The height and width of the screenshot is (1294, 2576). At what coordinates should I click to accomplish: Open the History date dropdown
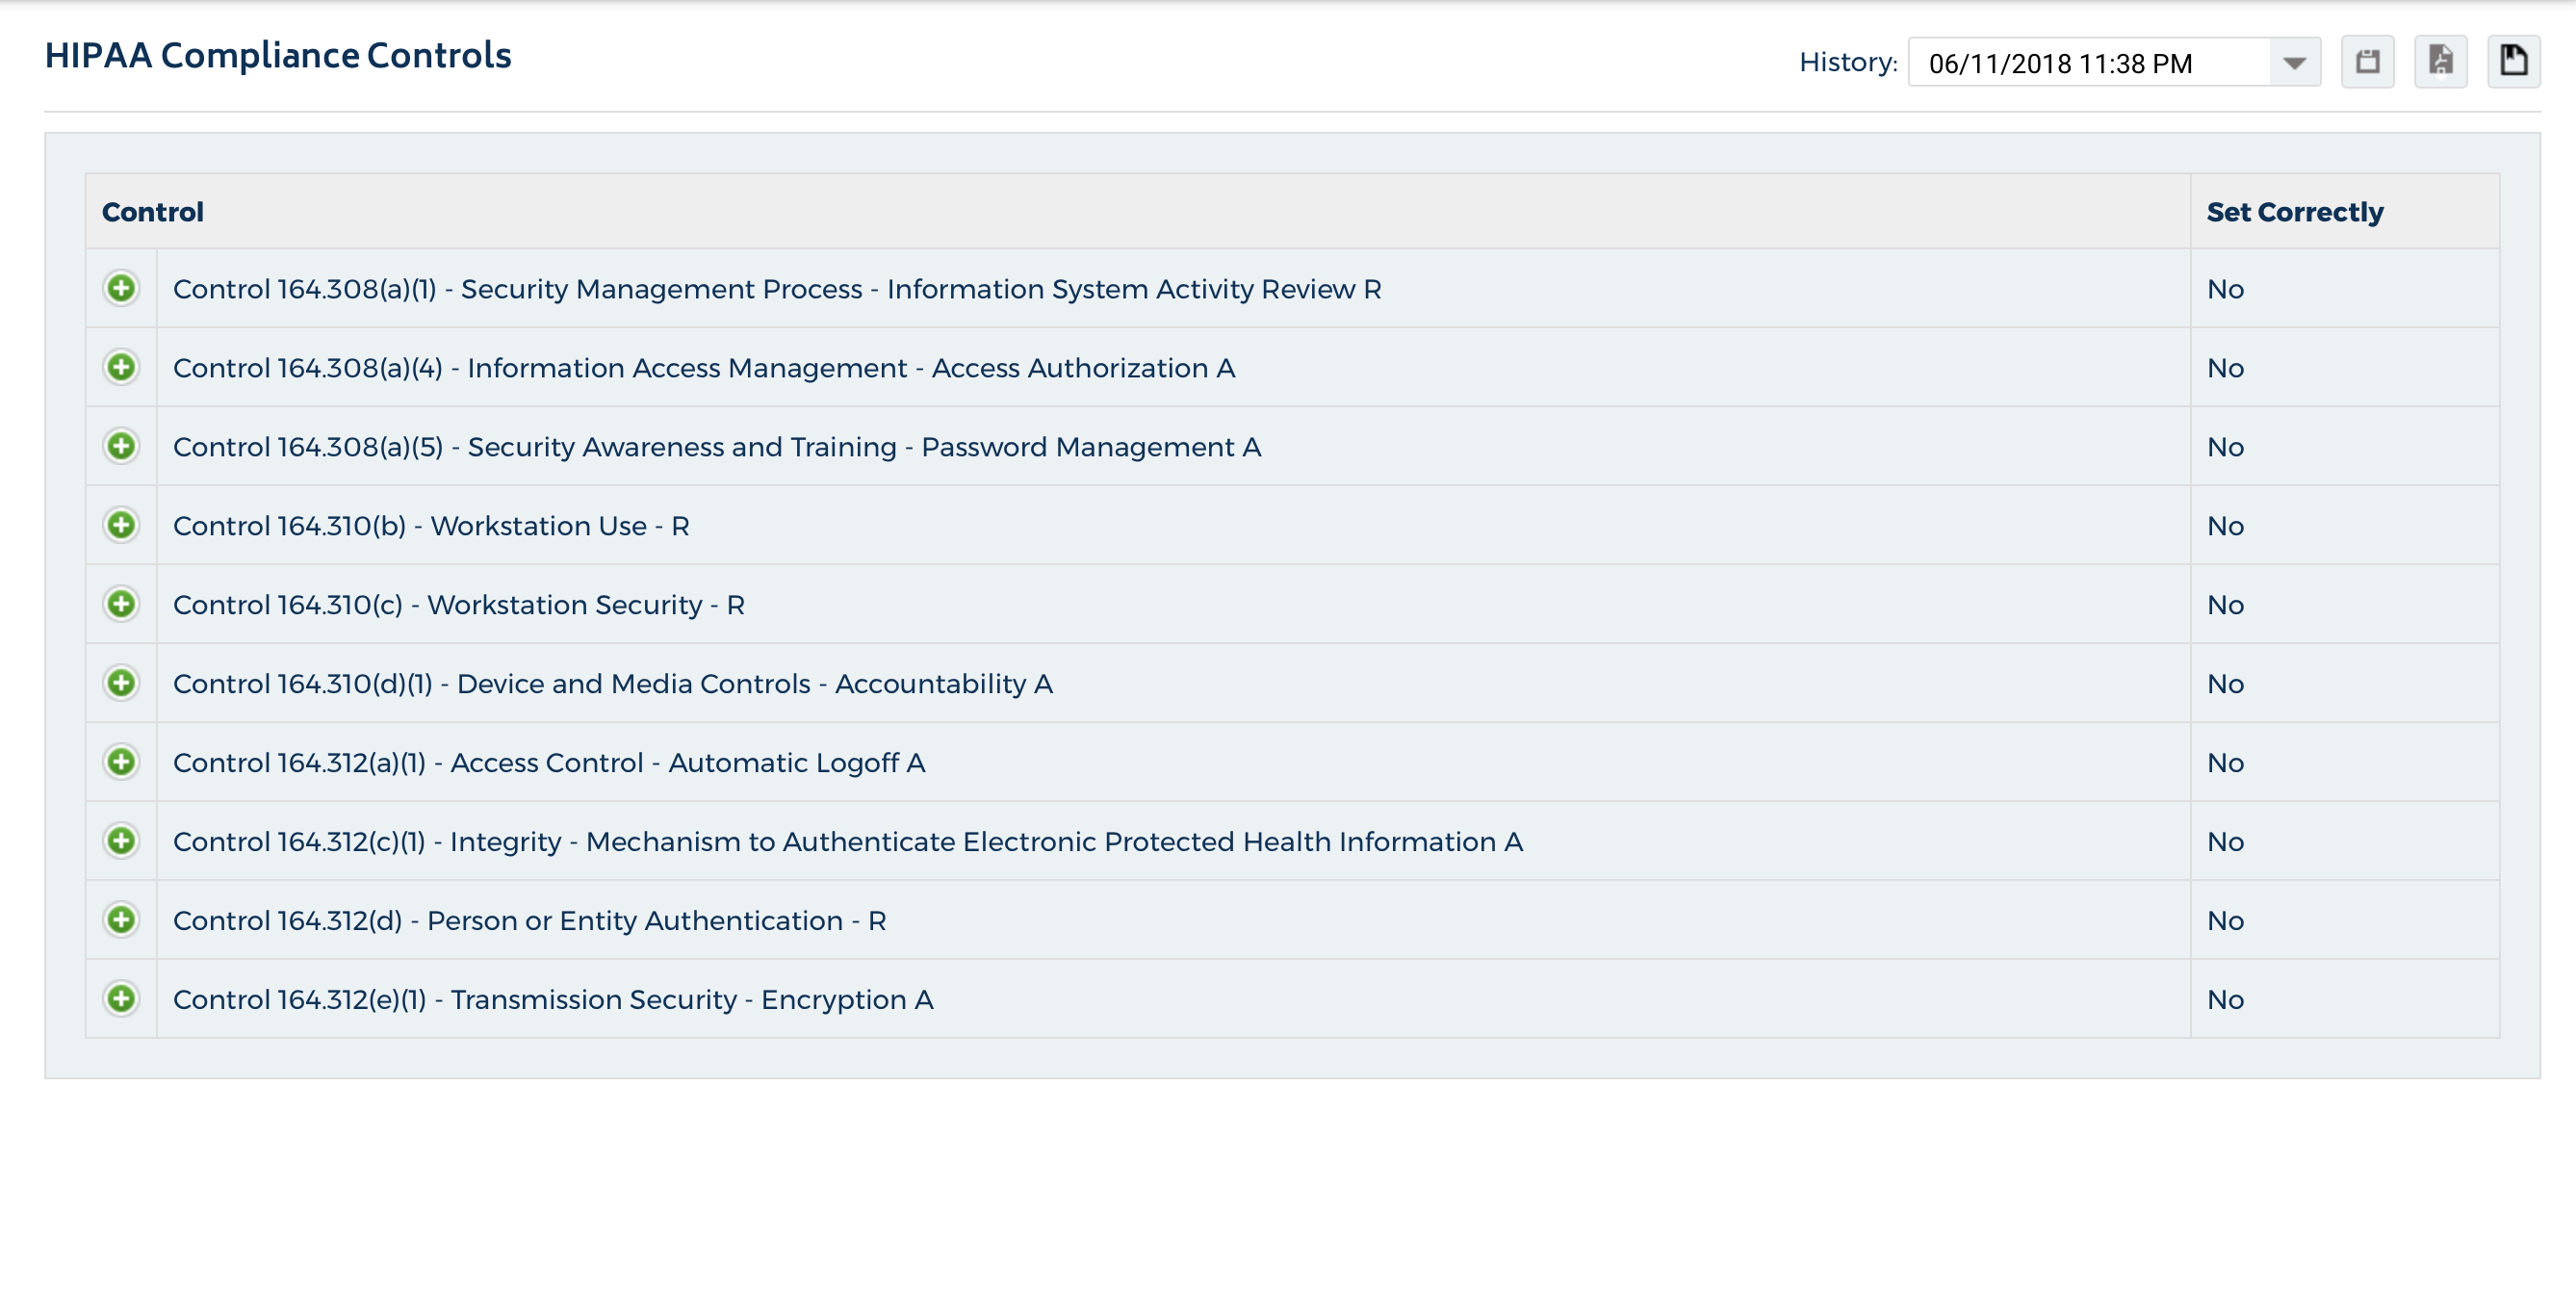pos(2294,63)
